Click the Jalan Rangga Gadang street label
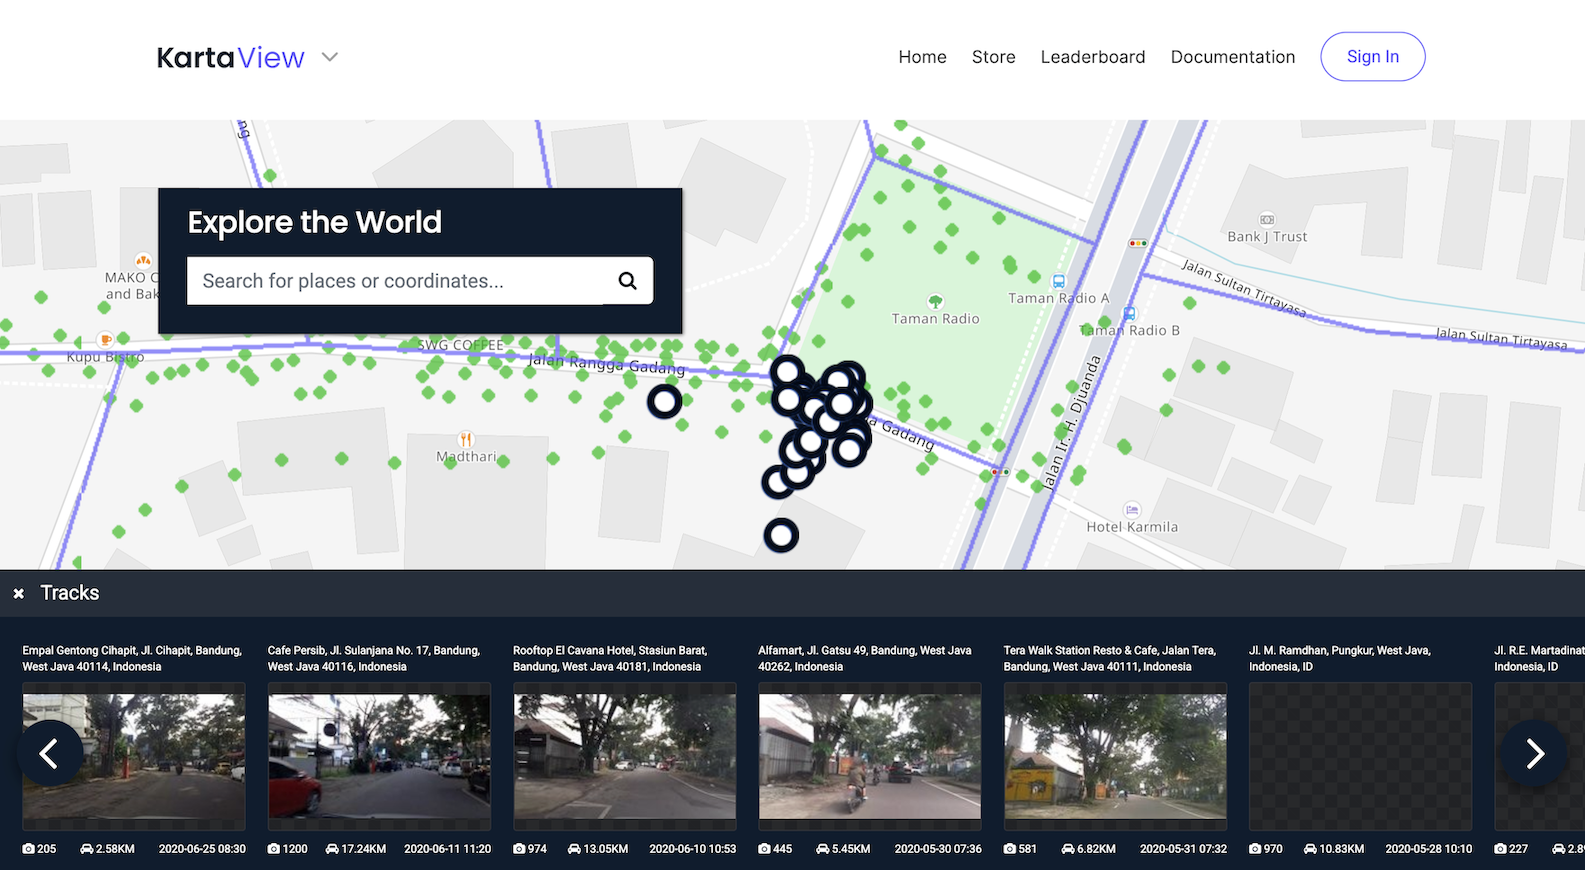Image resolution: width=1585 pixels, height=870 pixels. click(x=607, y=363)
